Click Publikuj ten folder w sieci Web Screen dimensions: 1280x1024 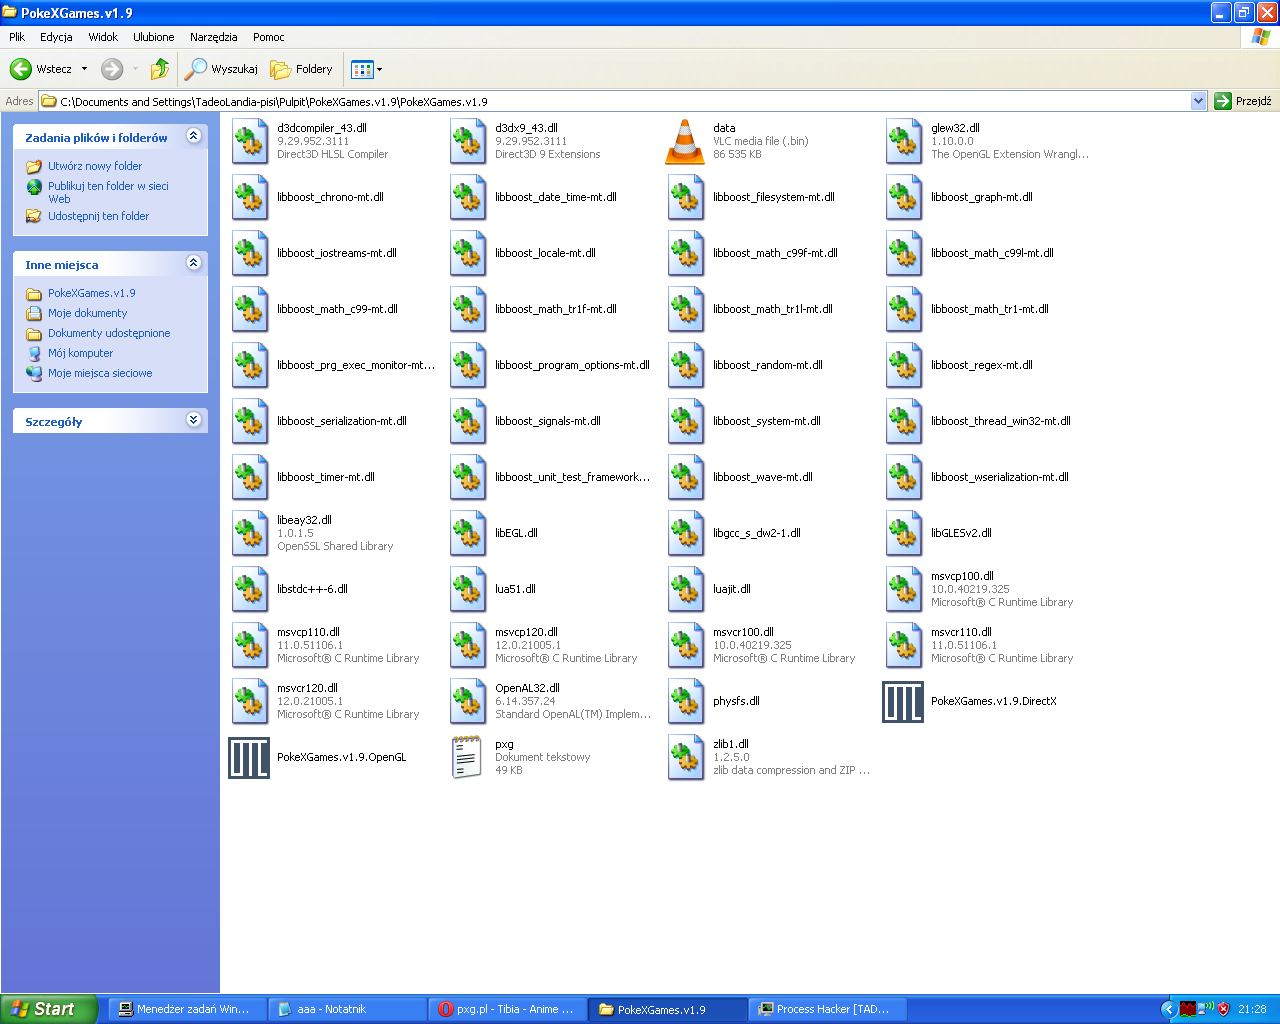[108, 192]
